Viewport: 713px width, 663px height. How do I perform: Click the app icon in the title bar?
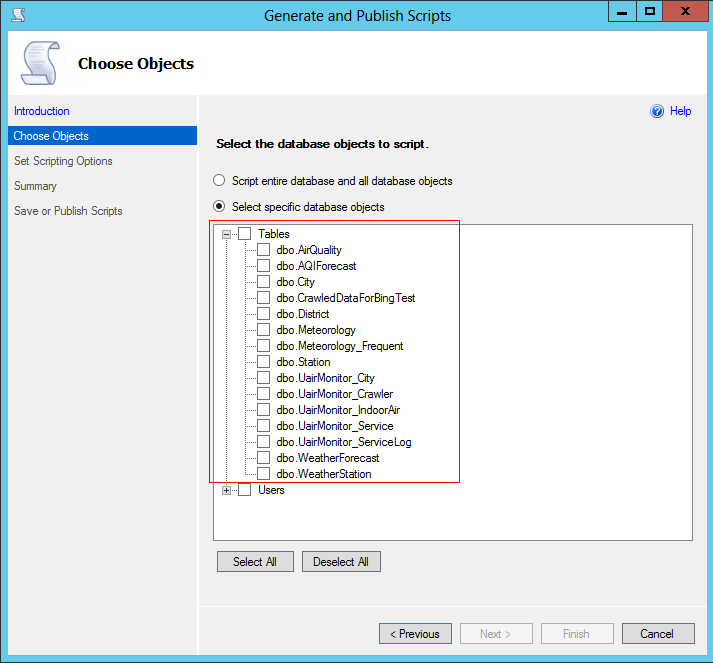click(x=17, y=15)
